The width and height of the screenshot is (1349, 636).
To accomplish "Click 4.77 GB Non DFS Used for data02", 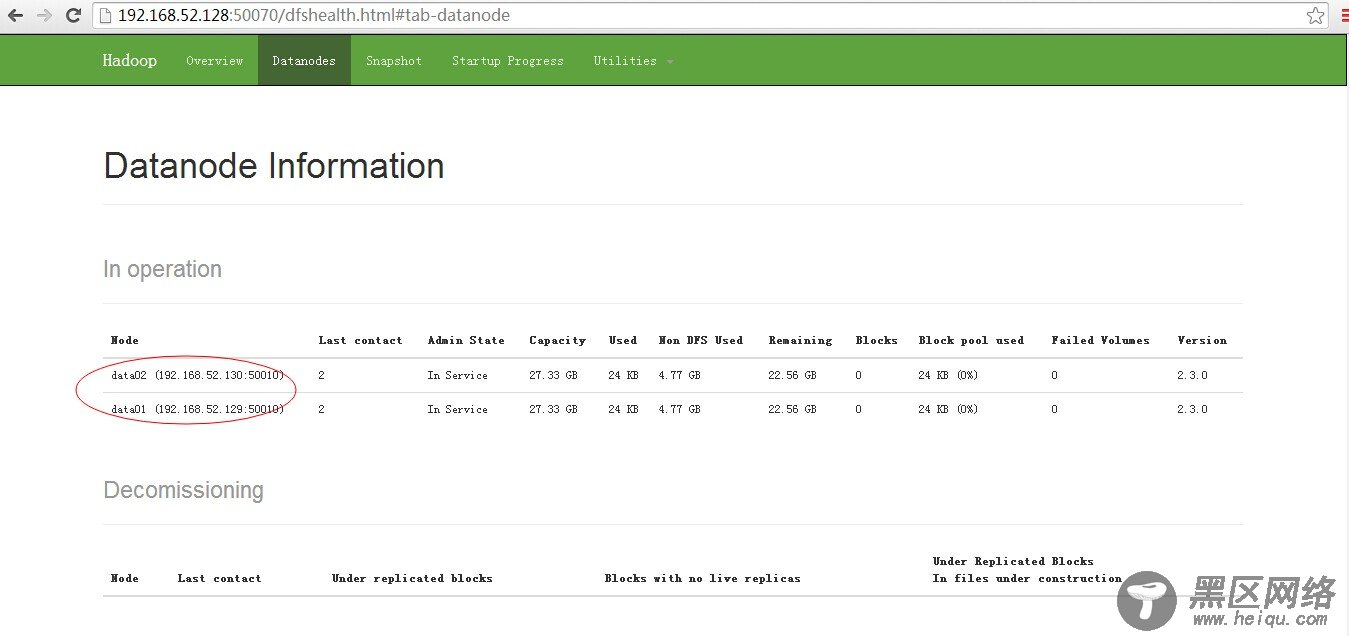I will click(x=679, y=375).
